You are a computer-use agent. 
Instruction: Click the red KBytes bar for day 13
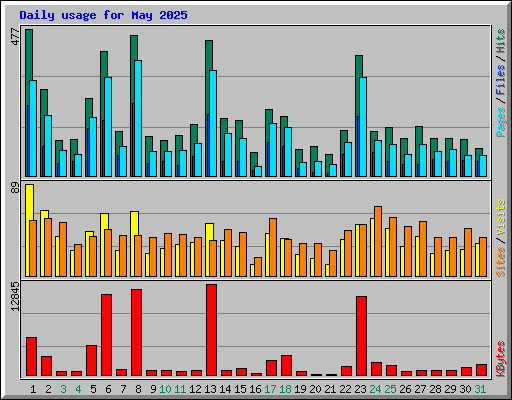211,330
